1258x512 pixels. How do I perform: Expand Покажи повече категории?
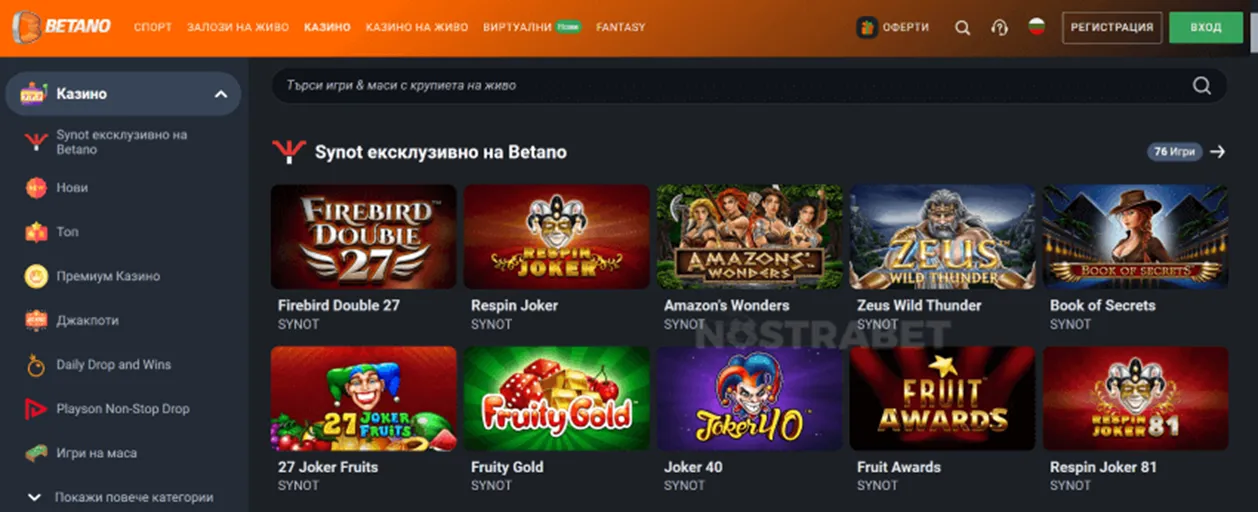[x=120, y=497]
